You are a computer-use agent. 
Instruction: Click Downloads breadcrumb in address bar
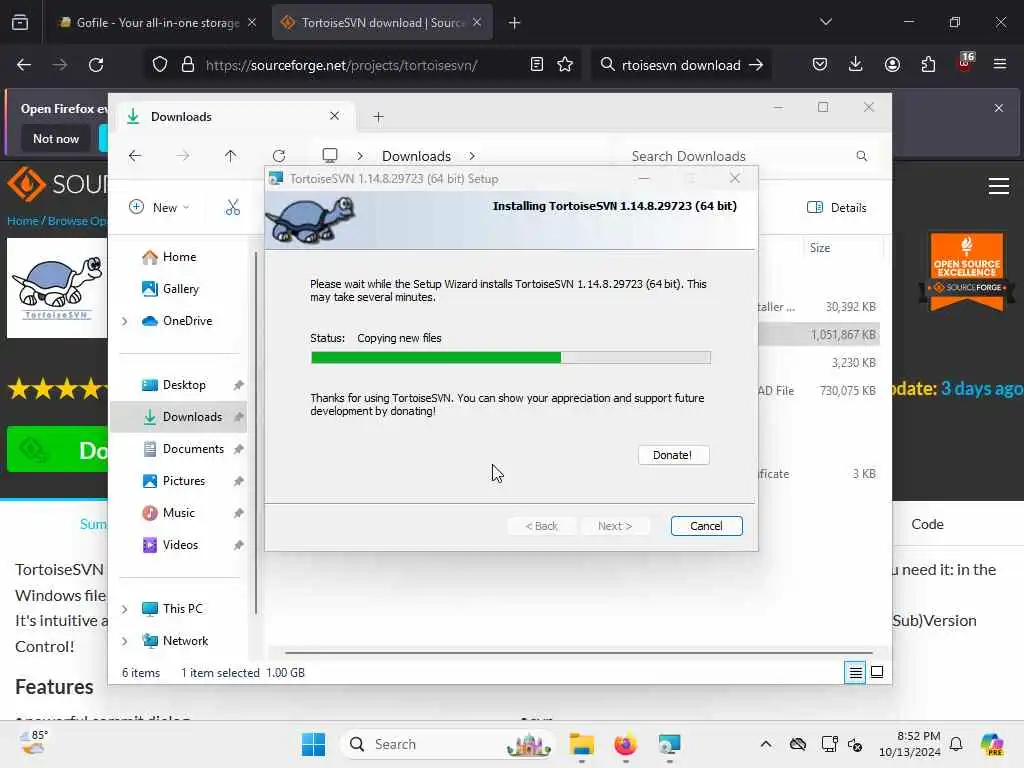point(416,156)
